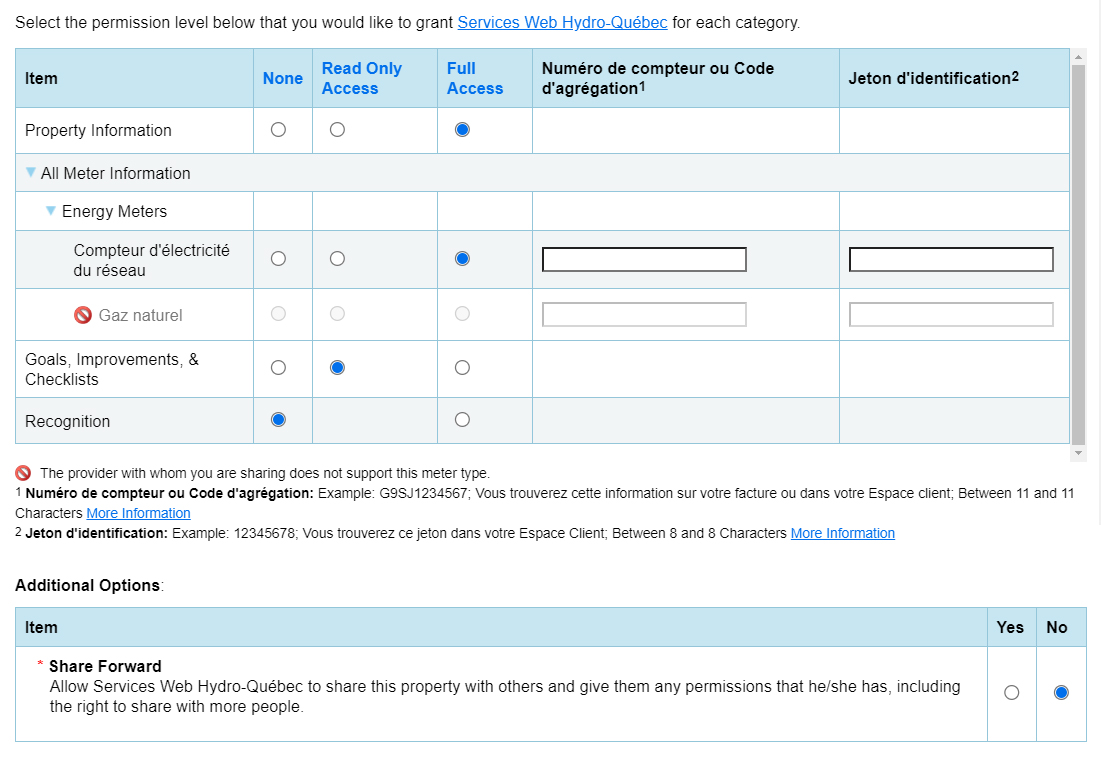
Task: Select No for Share Forward
Action: click(1061, 693)
